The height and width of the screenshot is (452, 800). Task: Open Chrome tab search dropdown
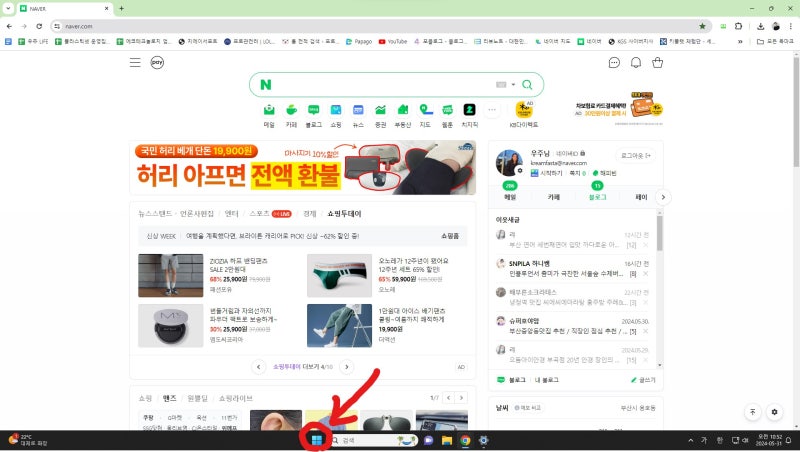point(8,9)
